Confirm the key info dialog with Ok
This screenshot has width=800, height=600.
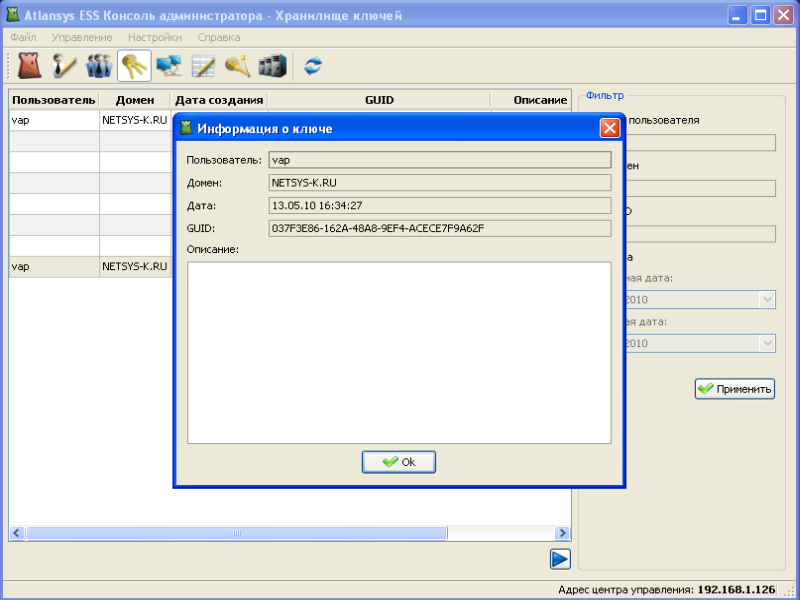399,462
